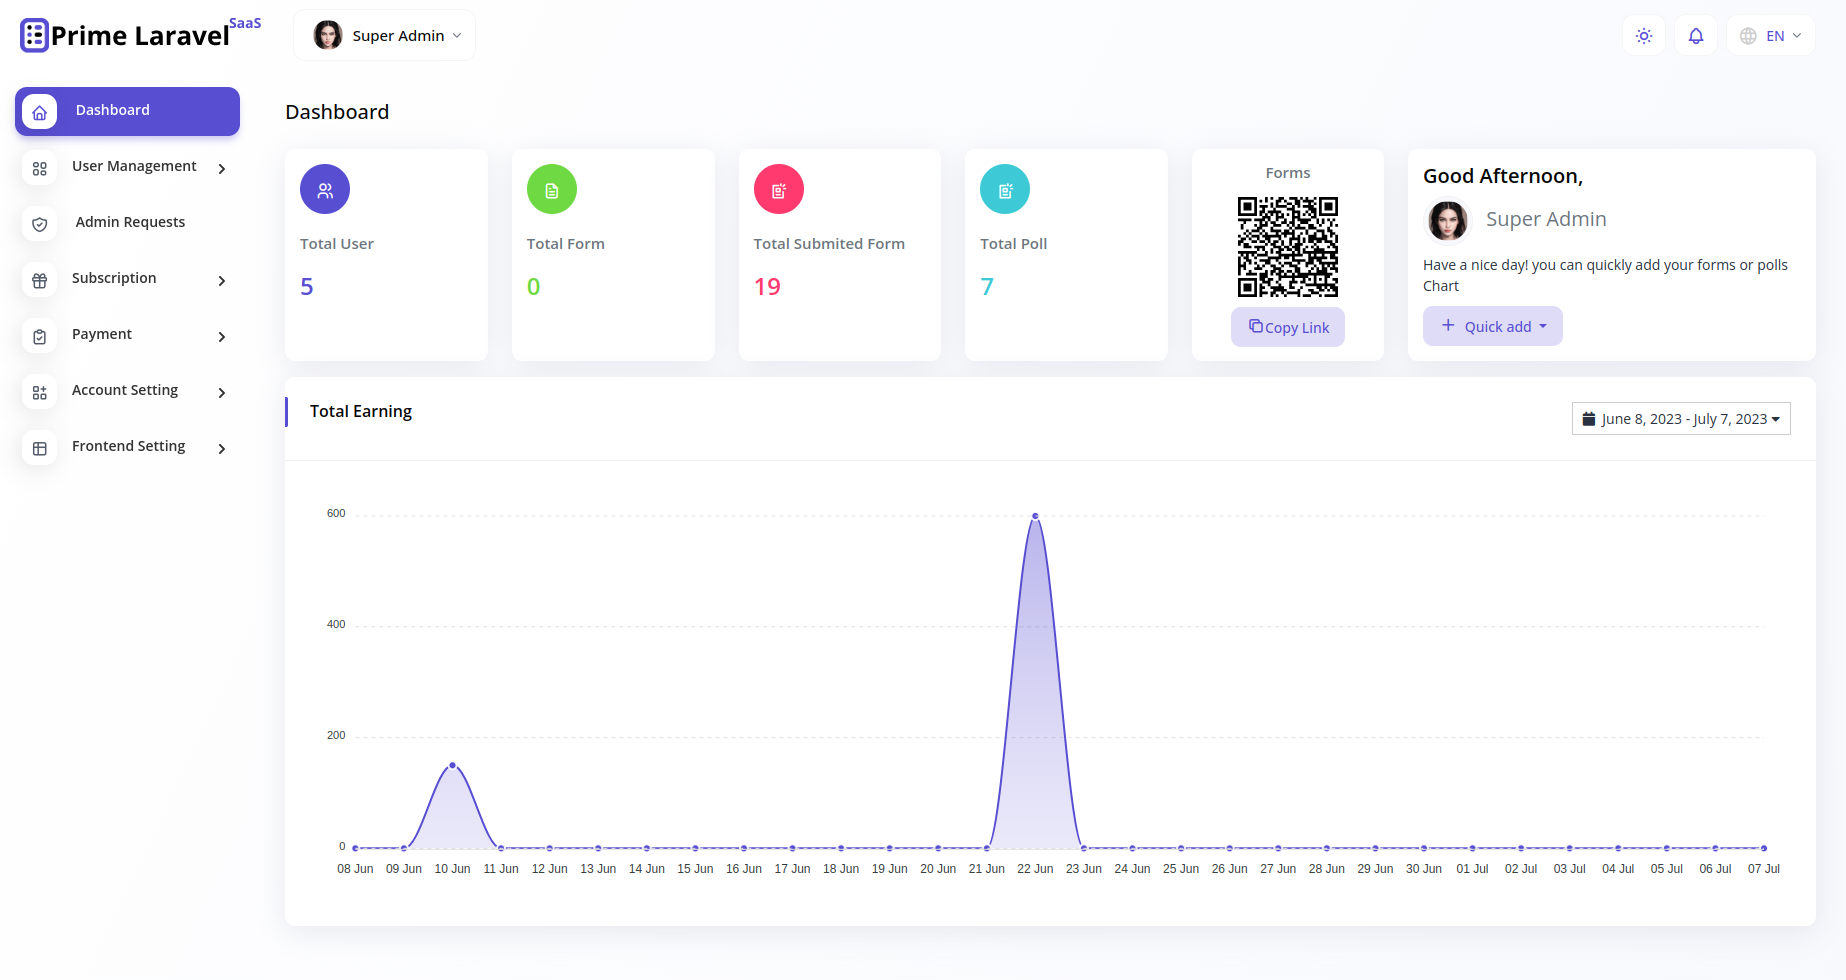1846x980 pixels.
Task: Toggle the light/dark theme sun icon
Action: 1644,36
